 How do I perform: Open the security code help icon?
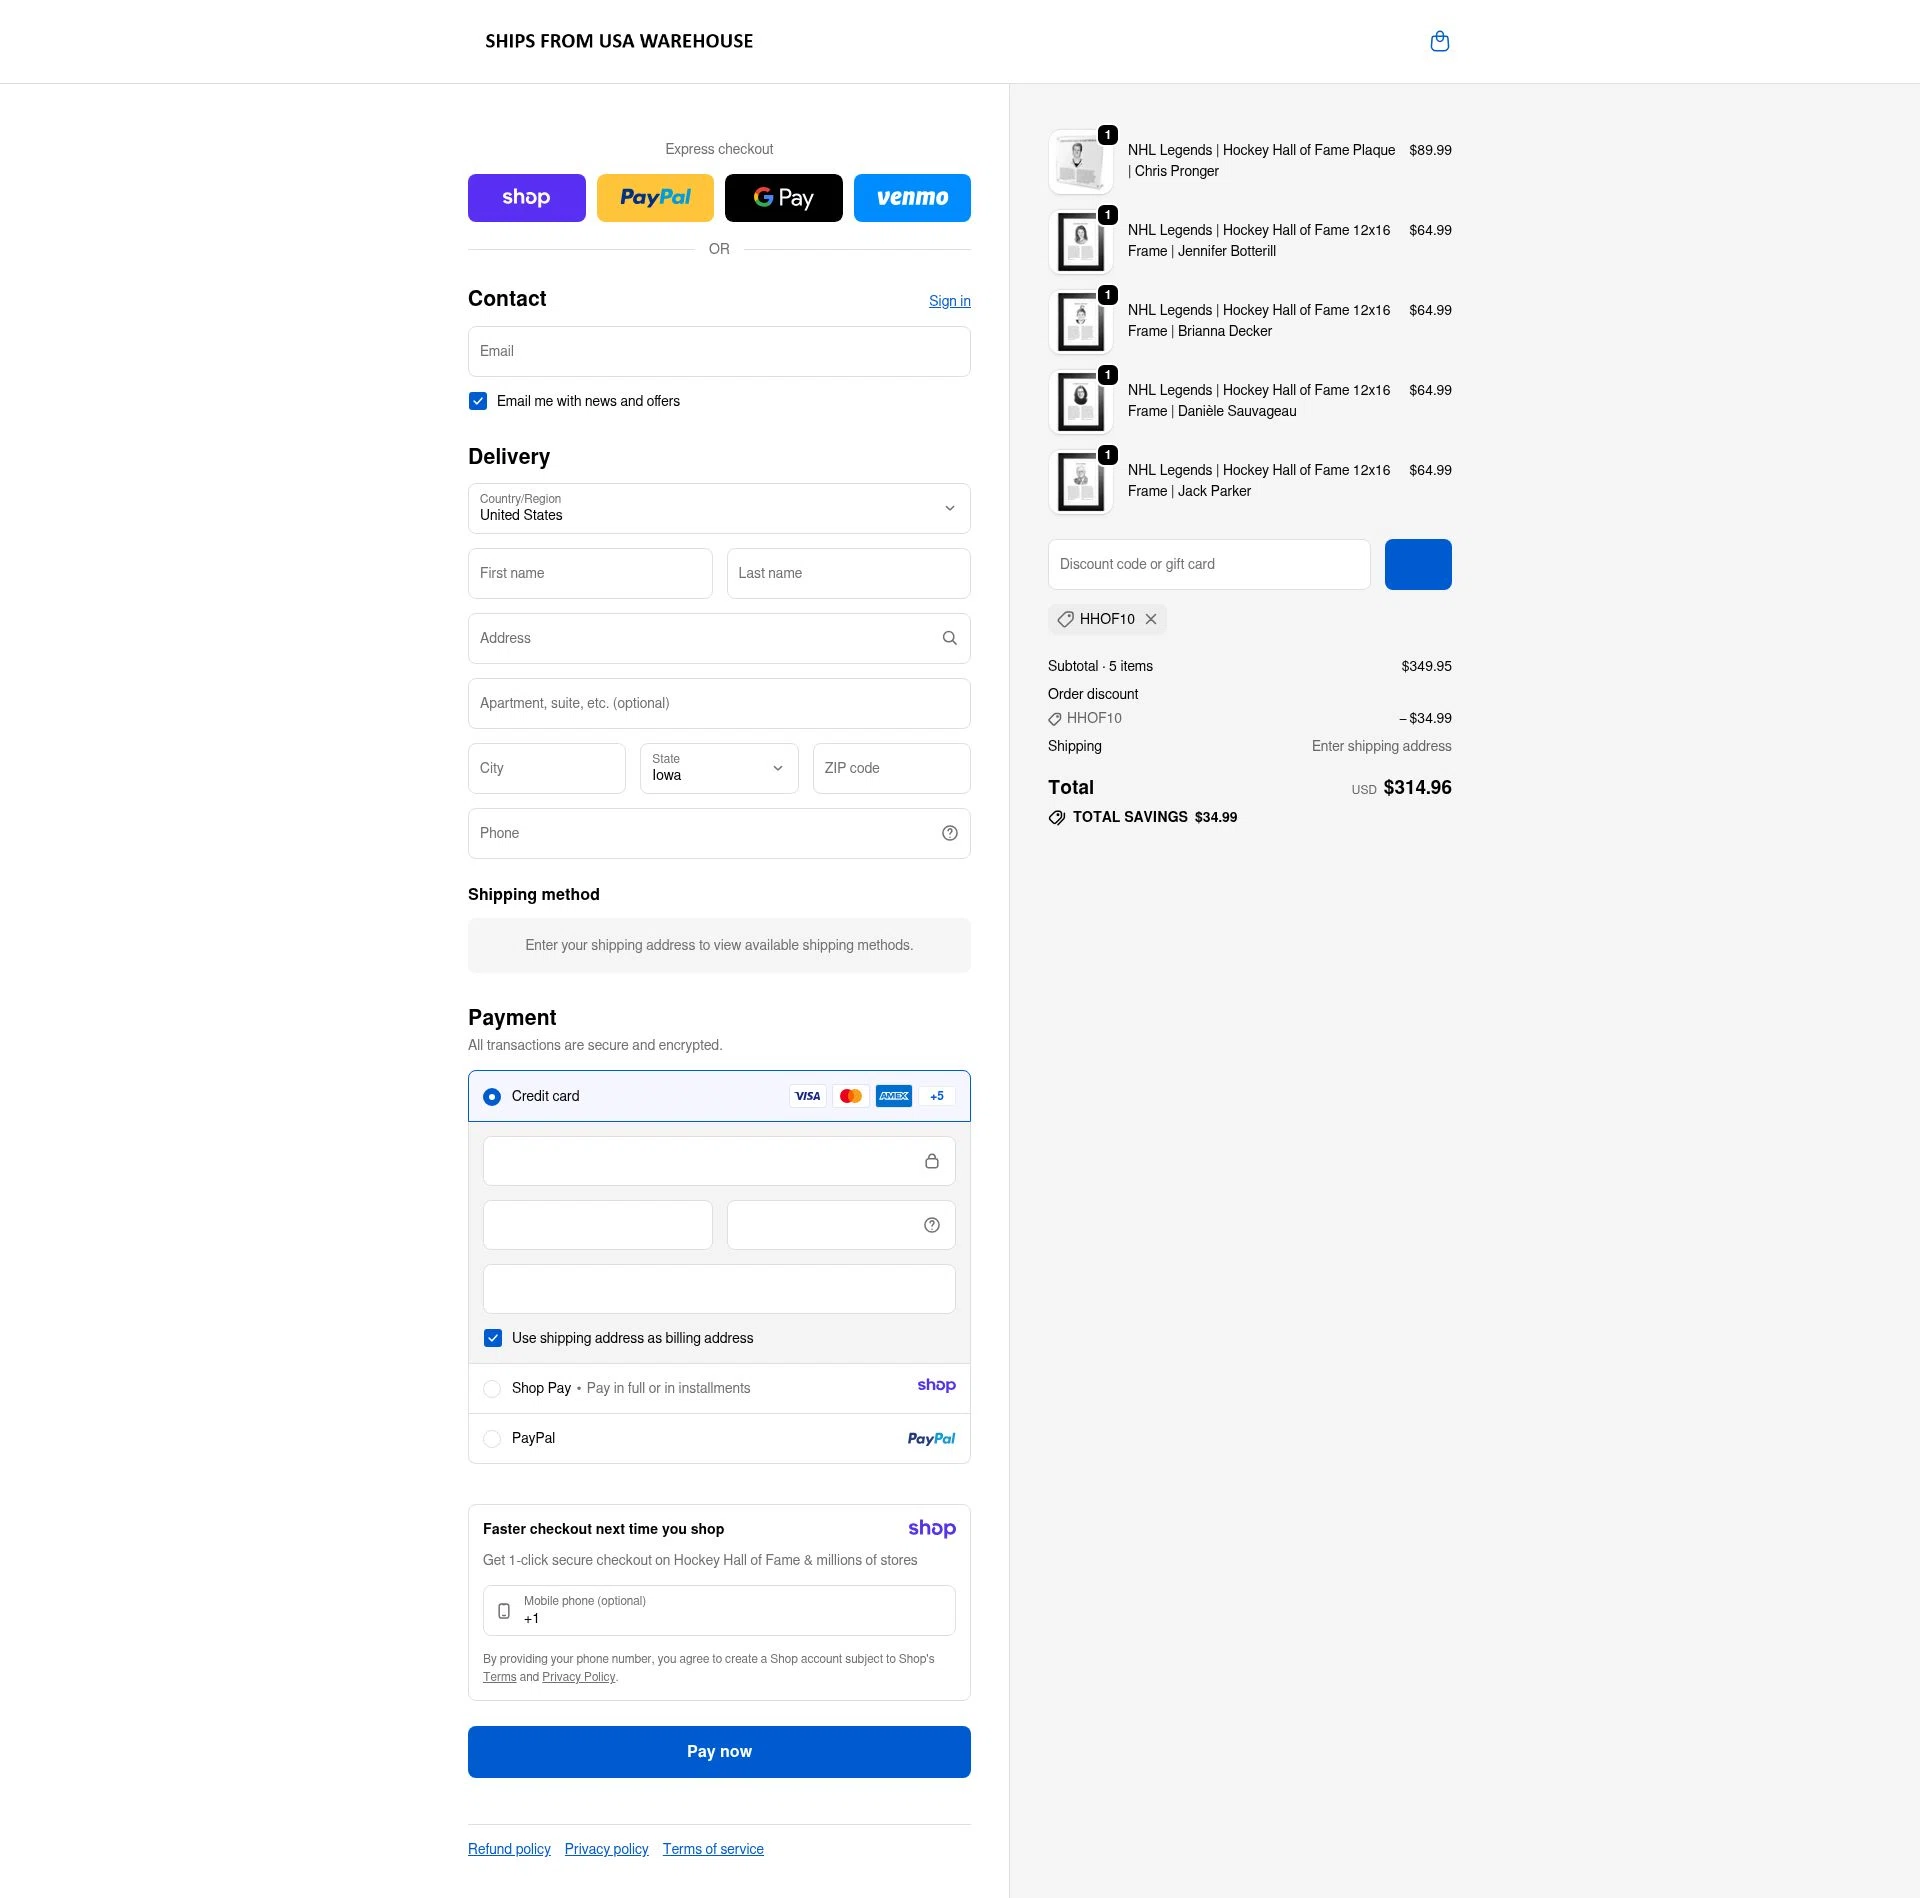click(931, 1224)
